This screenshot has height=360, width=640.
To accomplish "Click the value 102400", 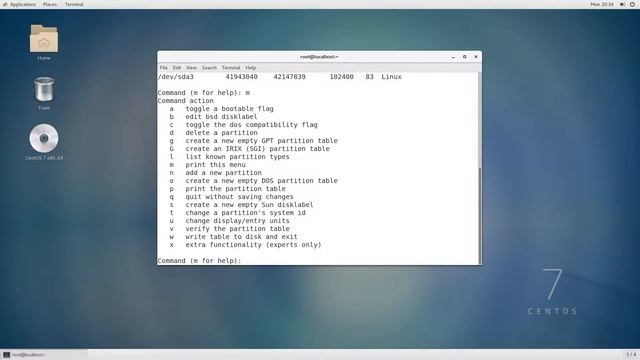I will (x=342, y=77).
